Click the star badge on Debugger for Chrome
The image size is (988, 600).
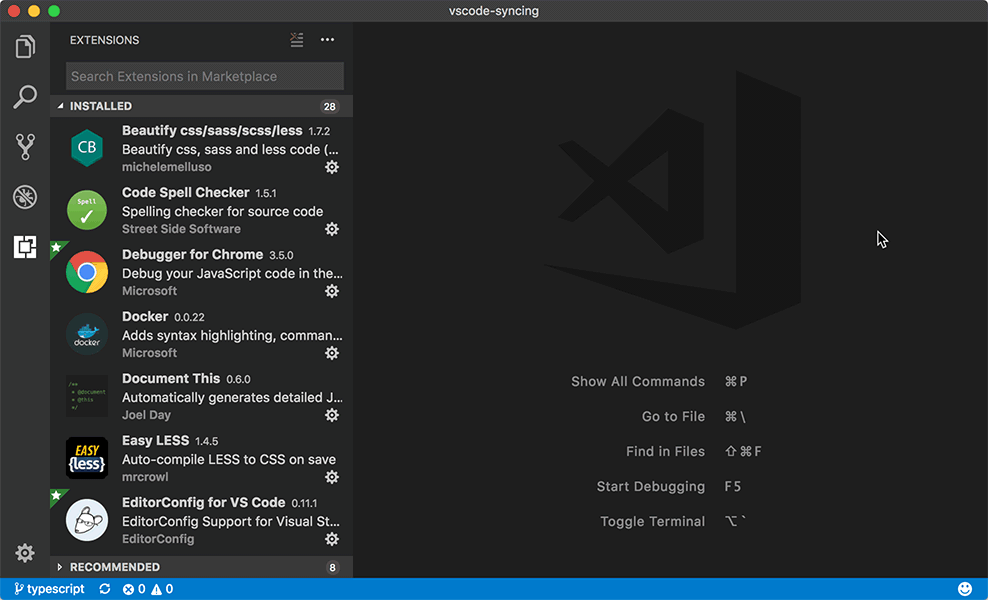click(57, 247)
